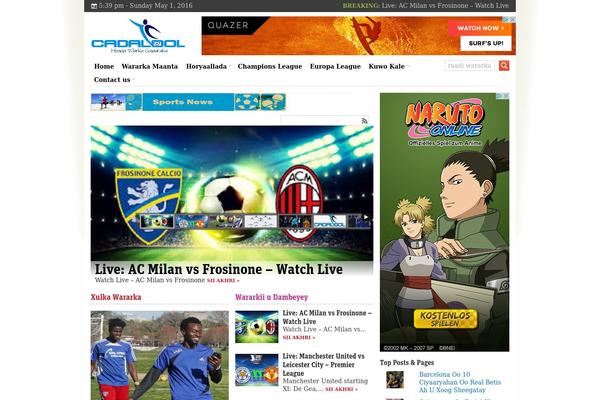
Task: Open headline 'Live: AC Milan vs Frosinone – Watch Live'
Action: pyautogui.click(x=218, y=269)
